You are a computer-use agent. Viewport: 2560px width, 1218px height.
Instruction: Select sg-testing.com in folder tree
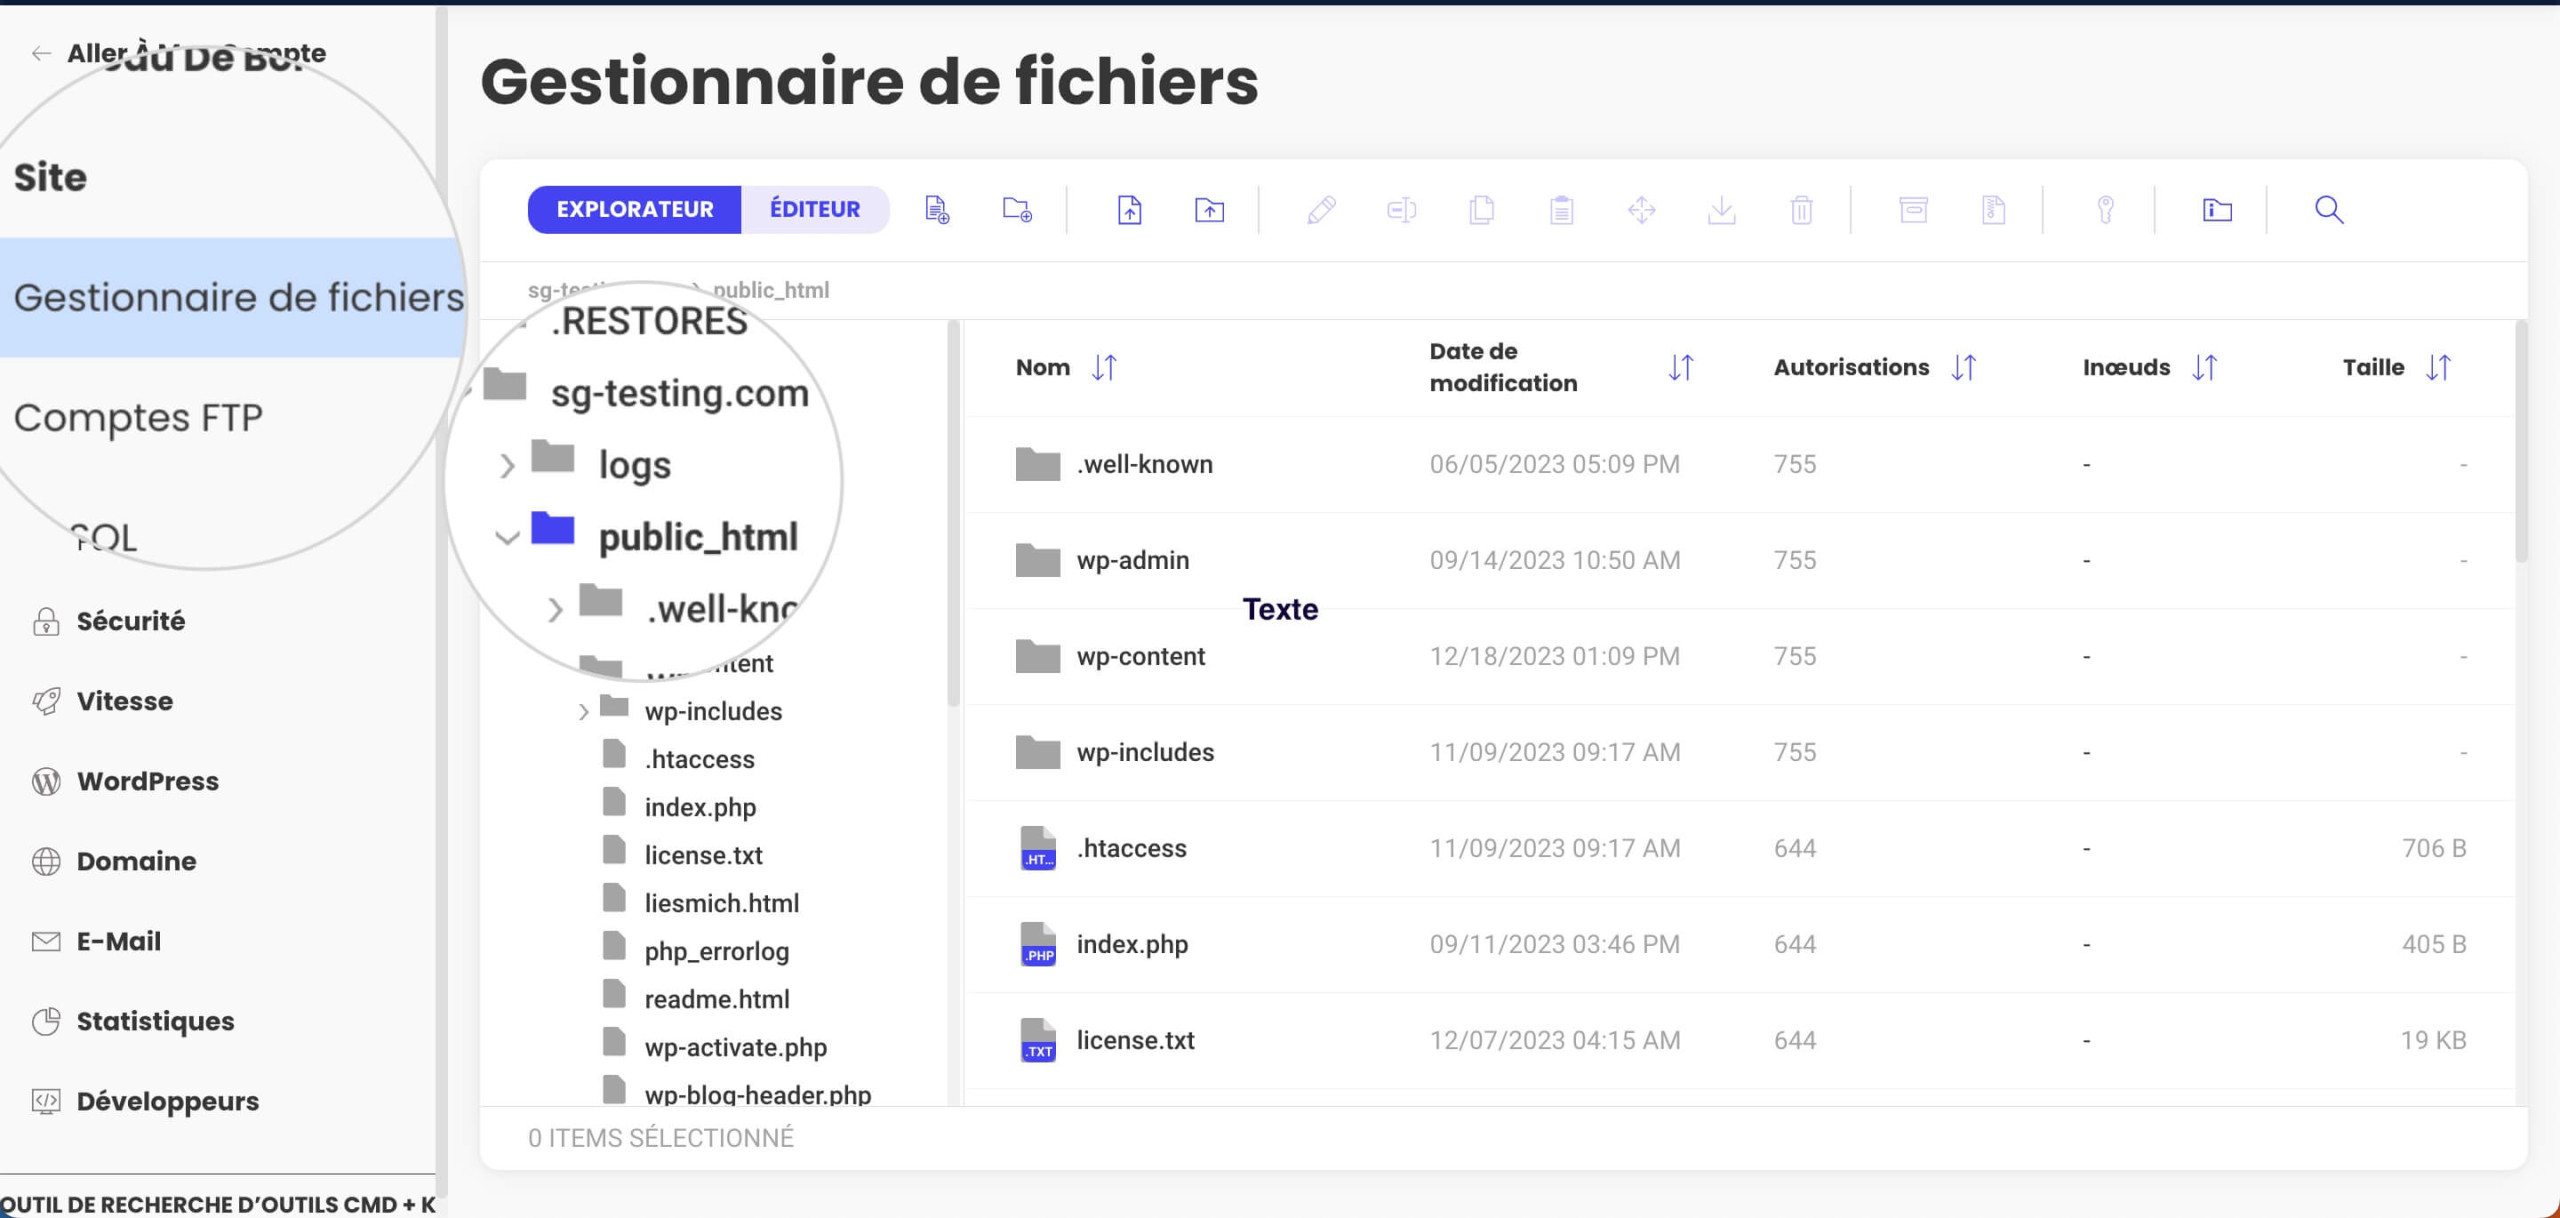679,393
